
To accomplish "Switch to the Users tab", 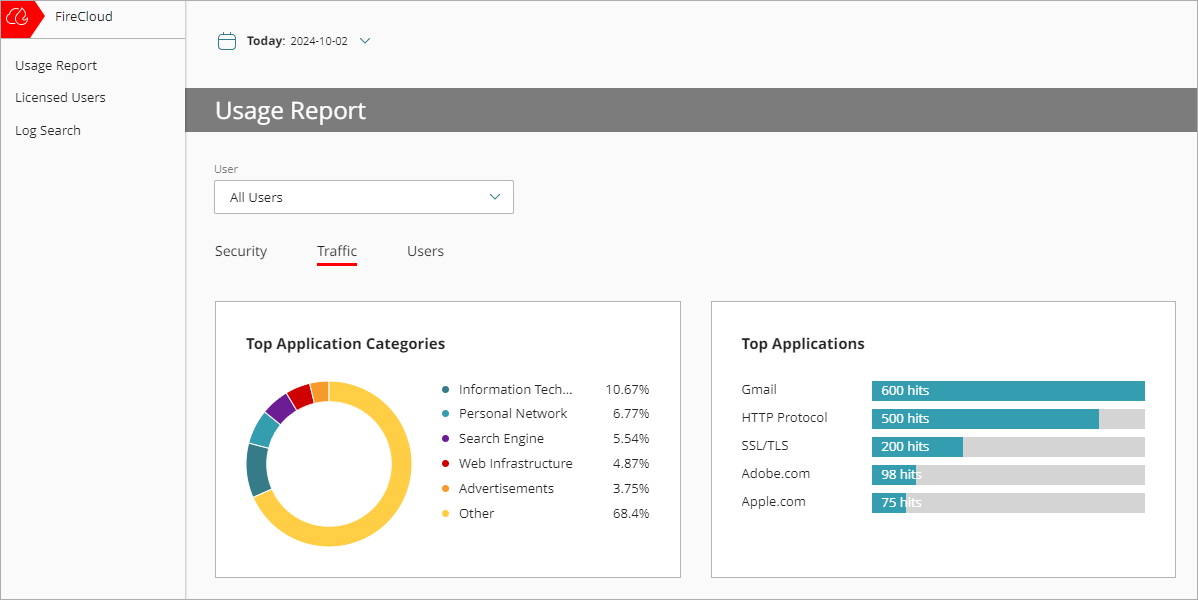I will [425, 252].
